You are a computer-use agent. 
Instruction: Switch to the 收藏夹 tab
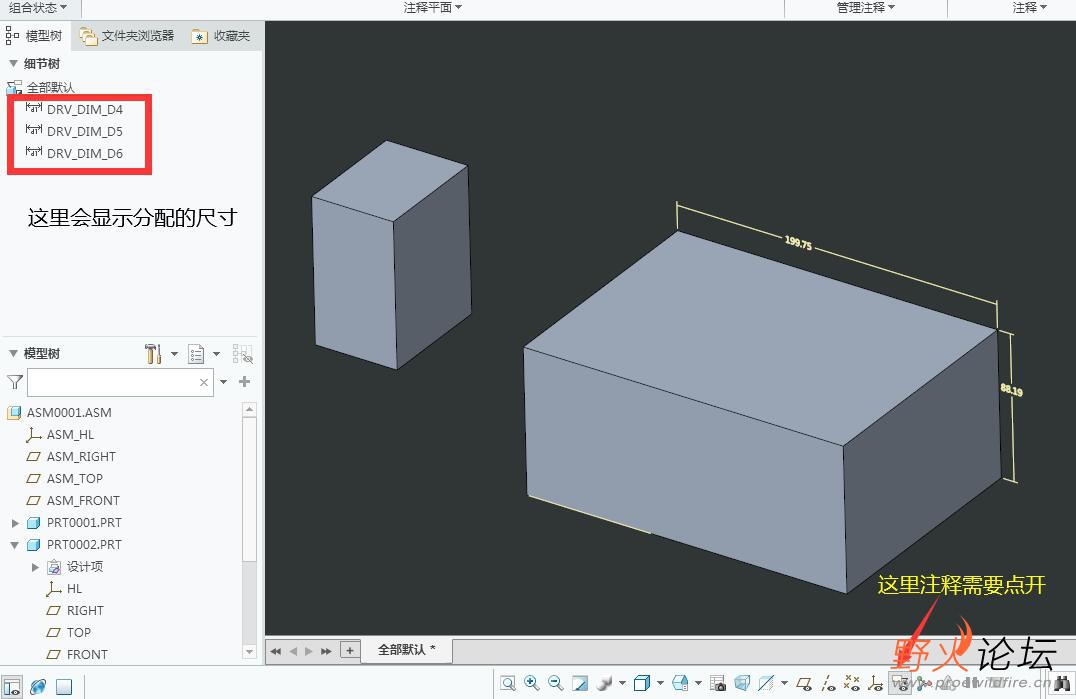click(x=221, y=36)
